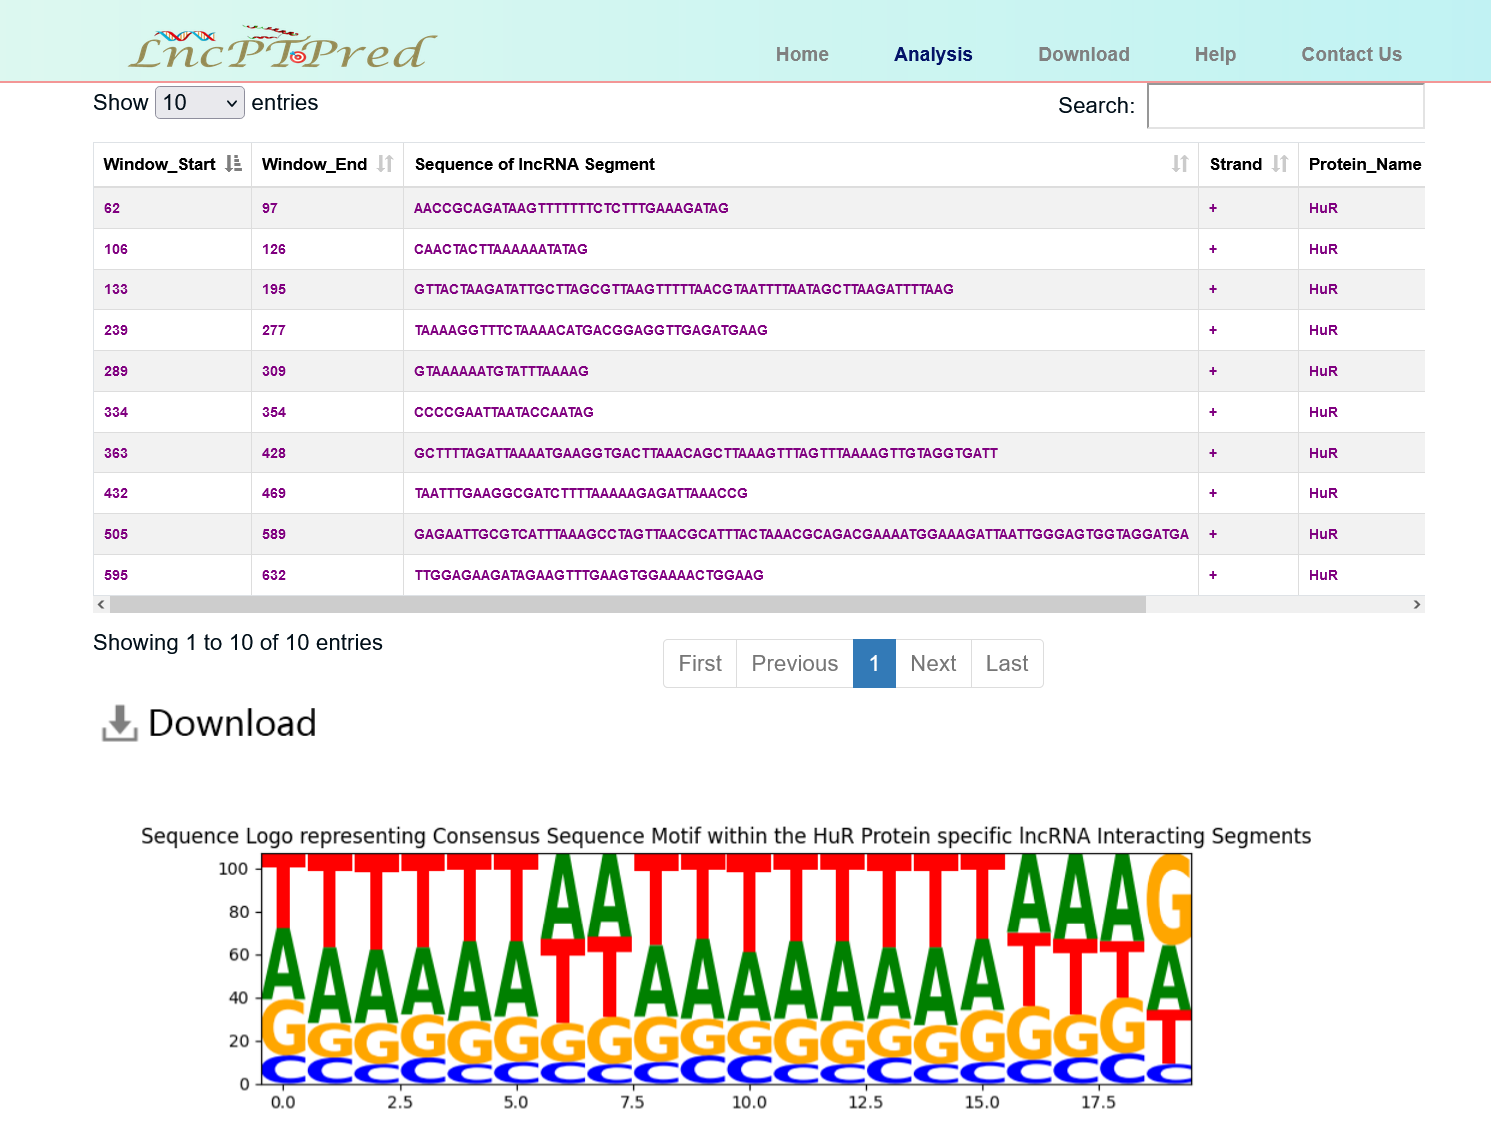Click the Download arrow icon
This screenshot has width=1491, height=1141.
pos(120,723)
